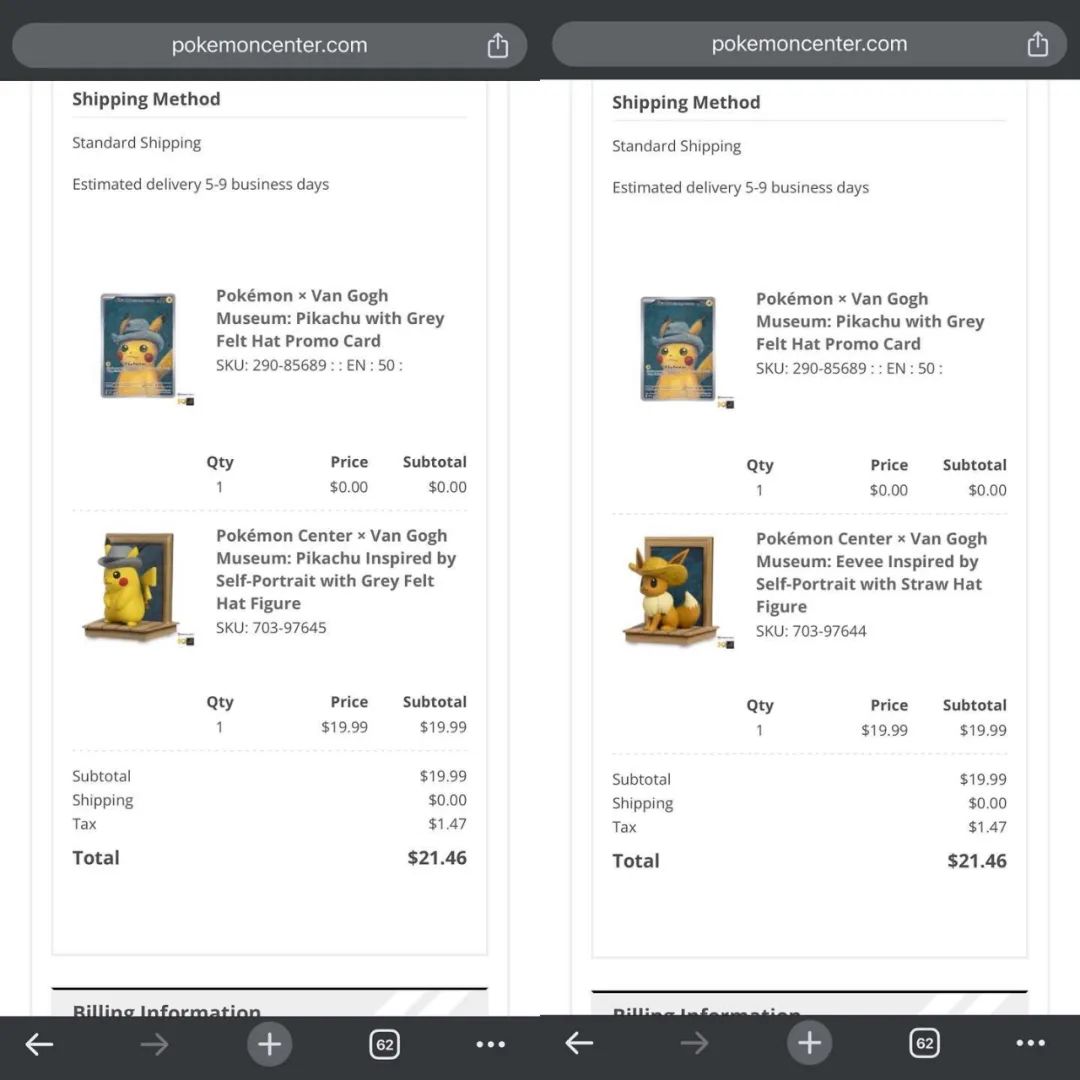Click the Eevee figure's $19.99 Subtotal value
The width and height of the screenshot is (1080, 1080).
click(984, 730)
